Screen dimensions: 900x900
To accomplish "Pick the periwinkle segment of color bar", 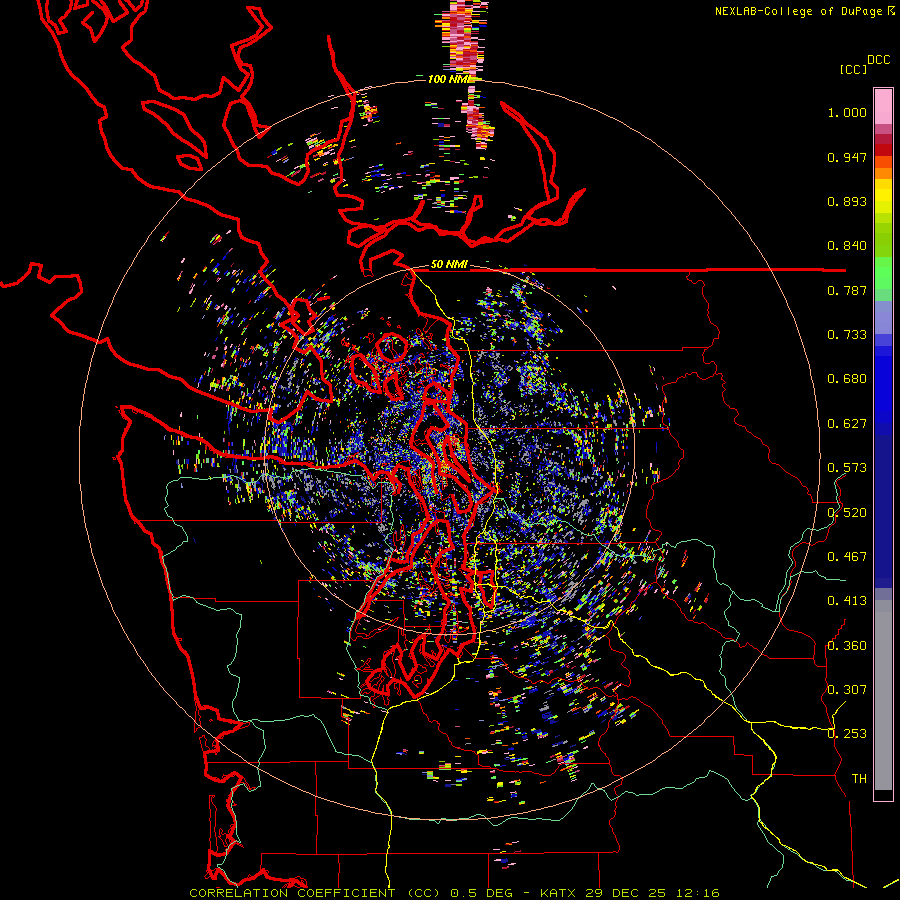I will [x=883, y=317].
